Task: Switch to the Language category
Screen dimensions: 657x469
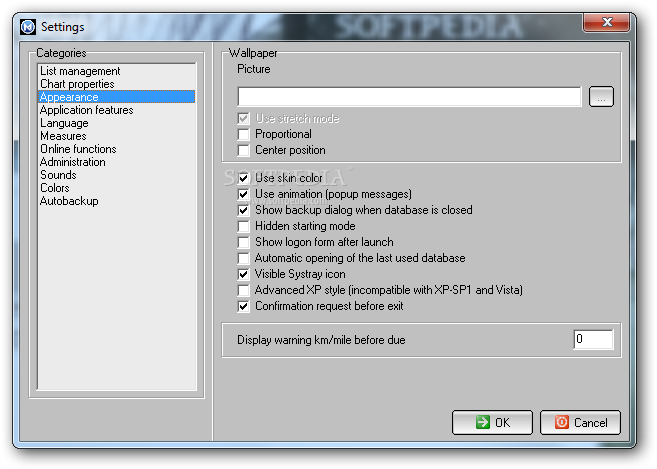Action: click(116, 123)
